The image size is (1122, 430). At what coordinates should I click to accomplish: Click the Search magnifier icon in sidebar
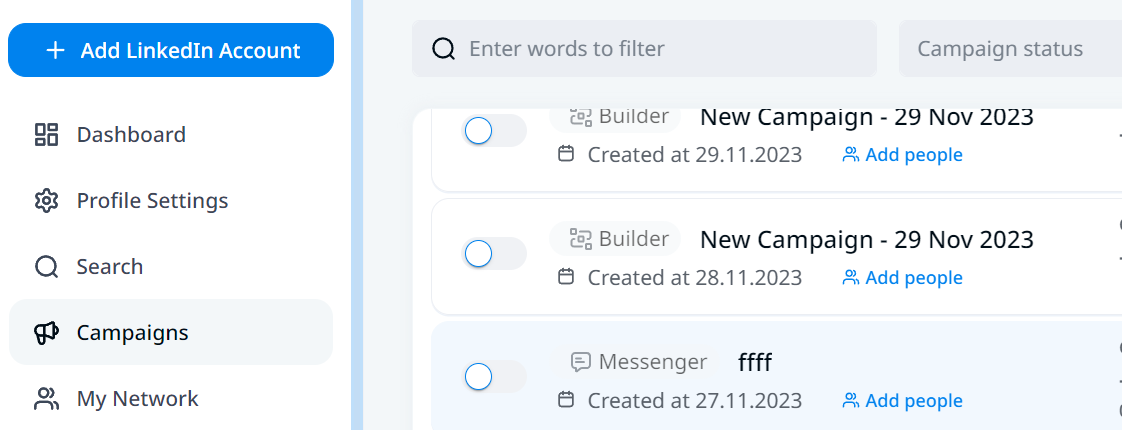click(46, 267)
